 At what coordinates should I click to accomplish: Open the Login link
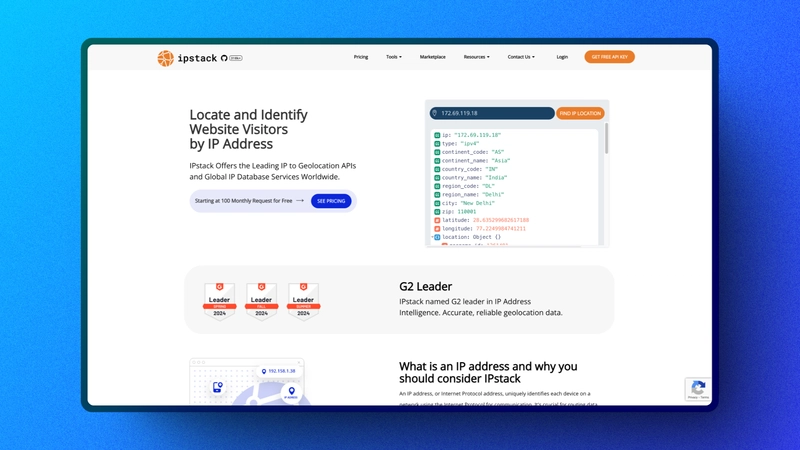562,57
